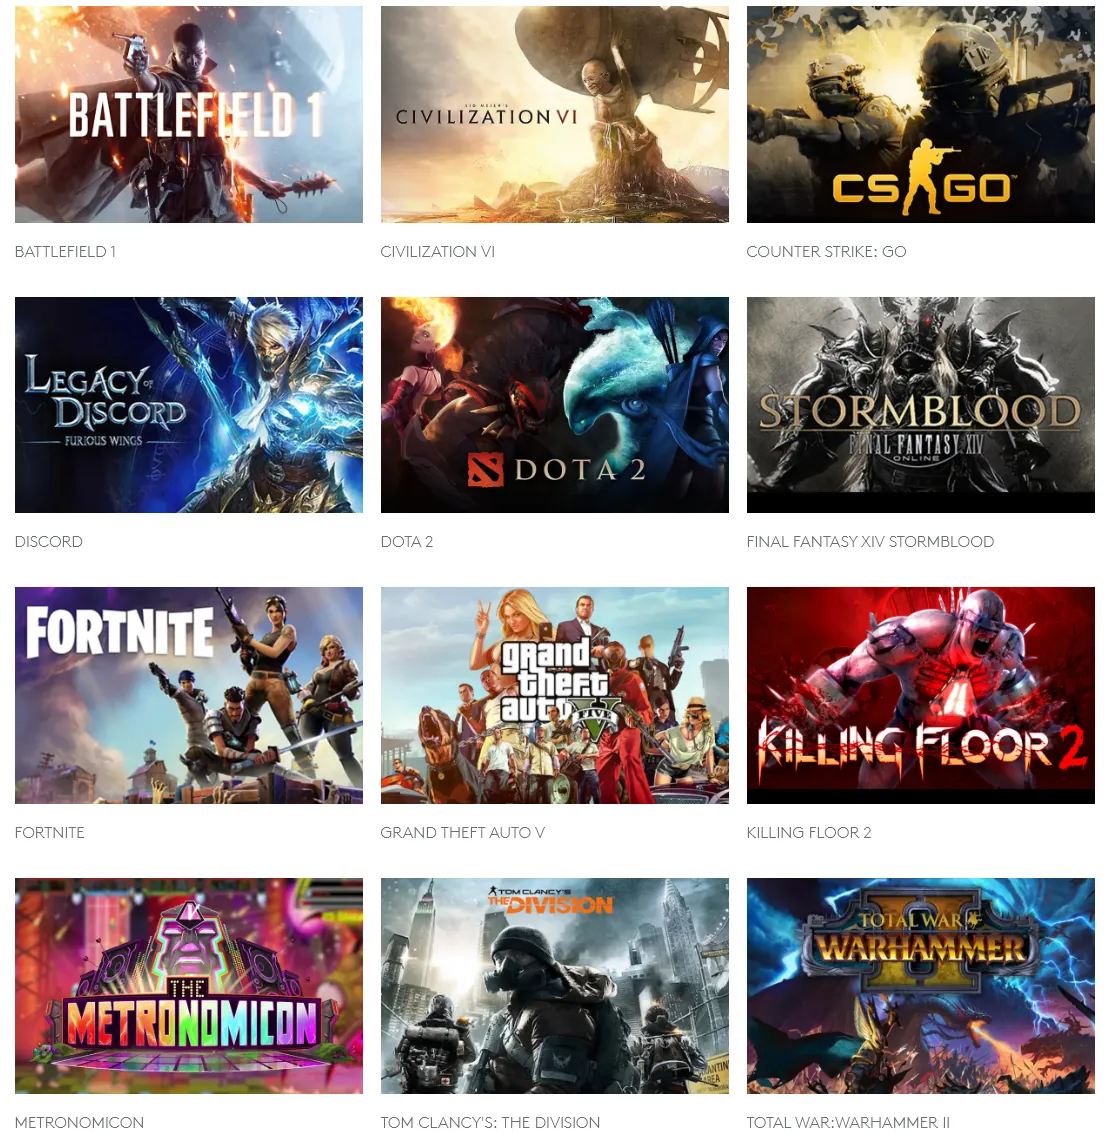Click the DISCORD caption link
Image resolution: width=1109 pixels, height=1134 pixels.
(x=48, y=542)
